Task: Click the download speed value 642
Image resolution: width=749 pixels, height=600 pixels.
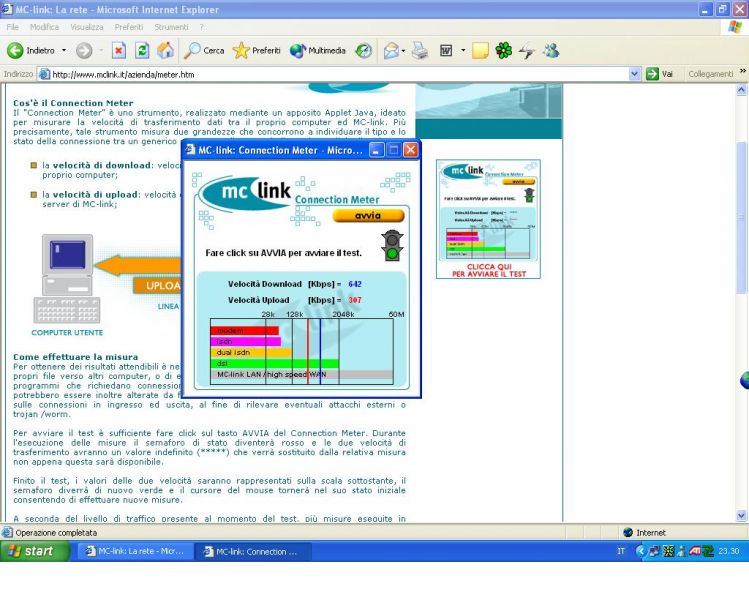Action: point(355,284)
